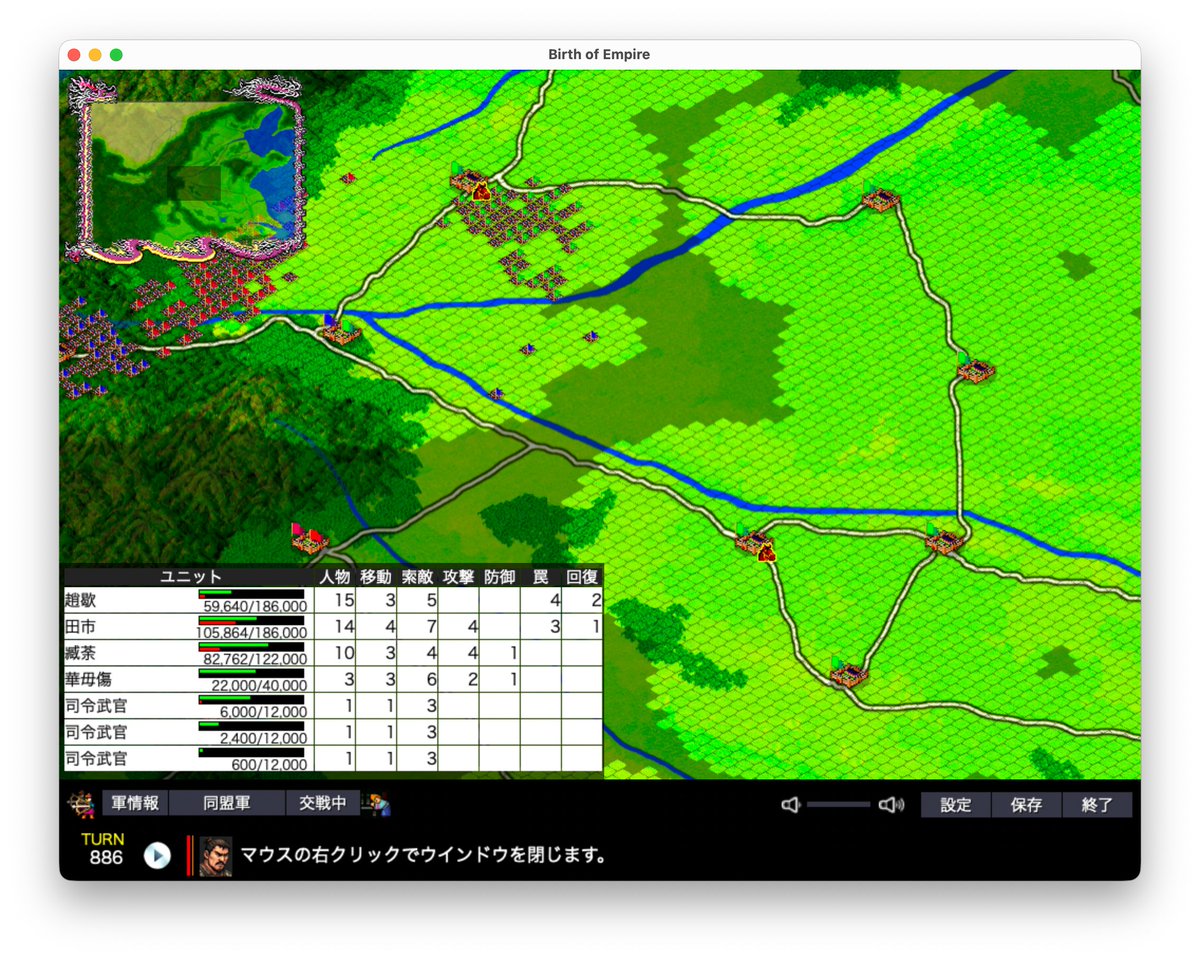Click the 索敵 column header
Screen dimensions: 1200x959
point(417,577)
